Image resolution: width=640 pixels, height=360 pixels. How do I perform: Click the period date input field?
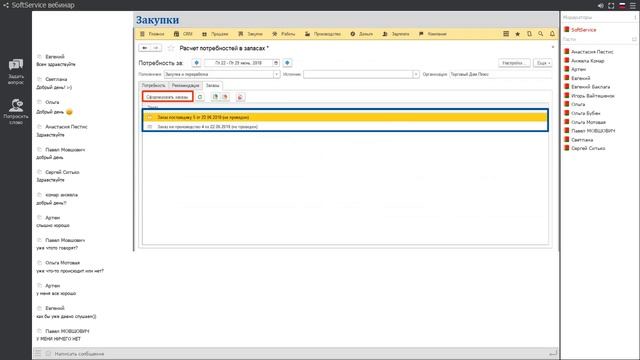pos(238,63)
